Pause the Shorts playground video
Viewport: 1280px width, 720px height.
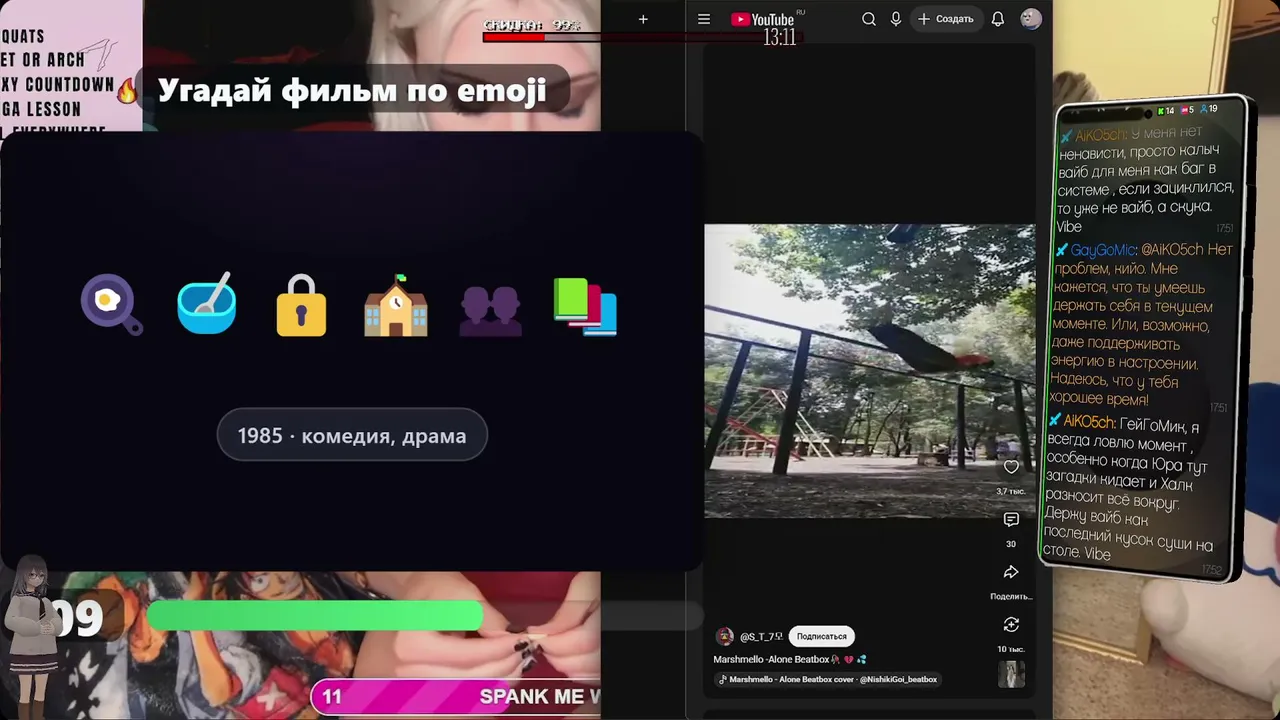(870, 371)
